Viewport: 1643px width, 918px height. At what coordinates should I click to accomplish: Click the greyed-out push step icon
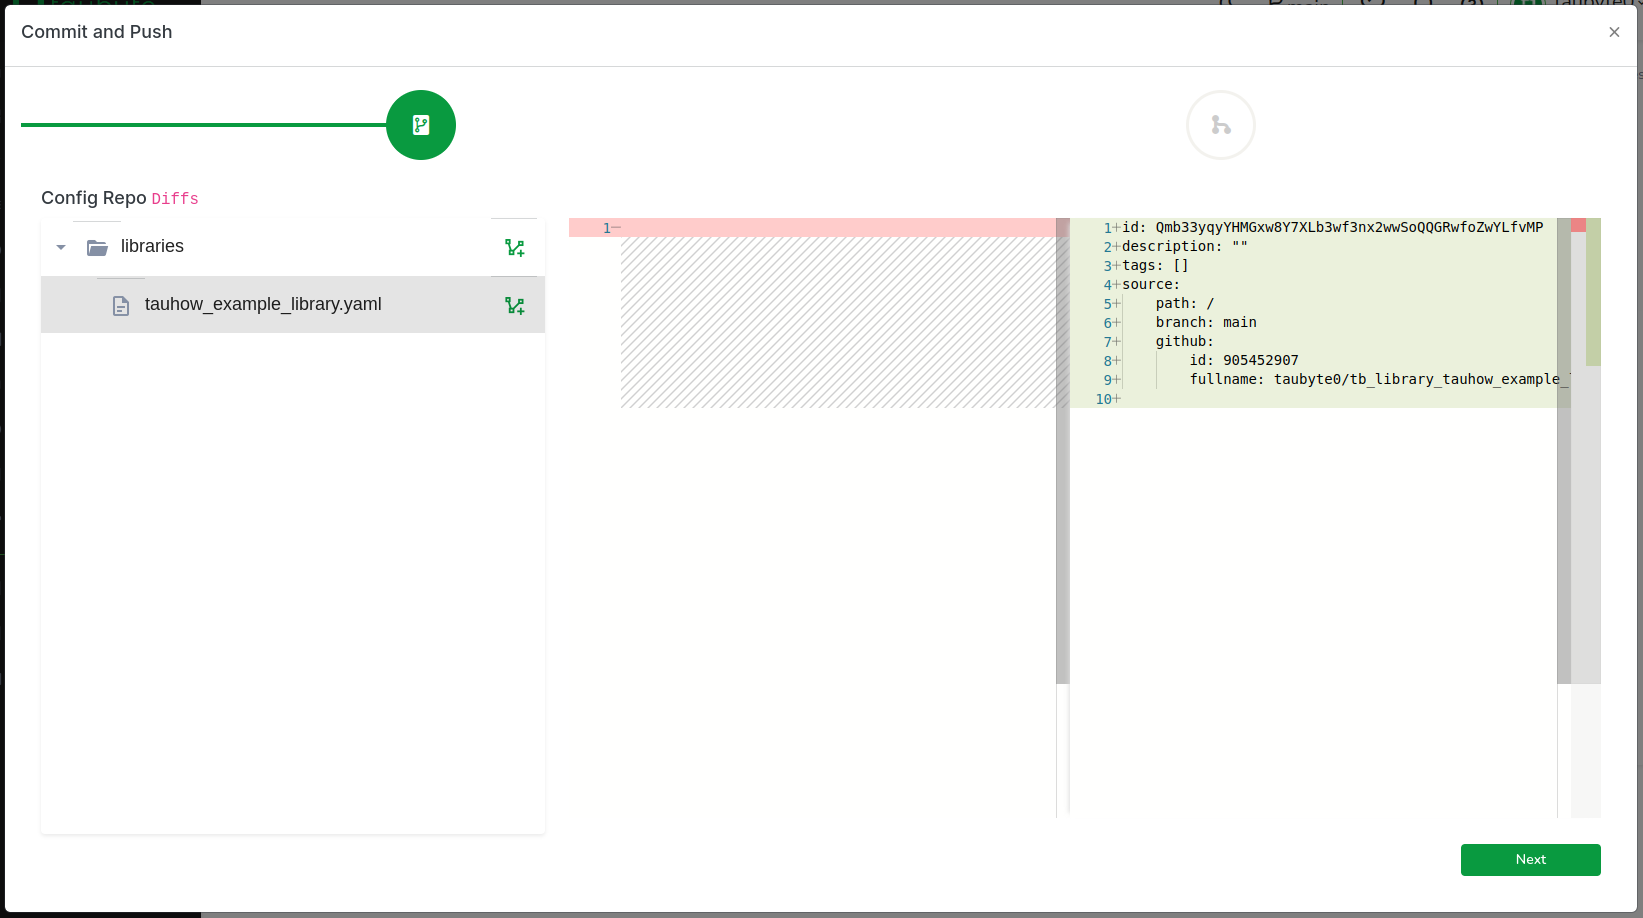[x=1220, y=125]
